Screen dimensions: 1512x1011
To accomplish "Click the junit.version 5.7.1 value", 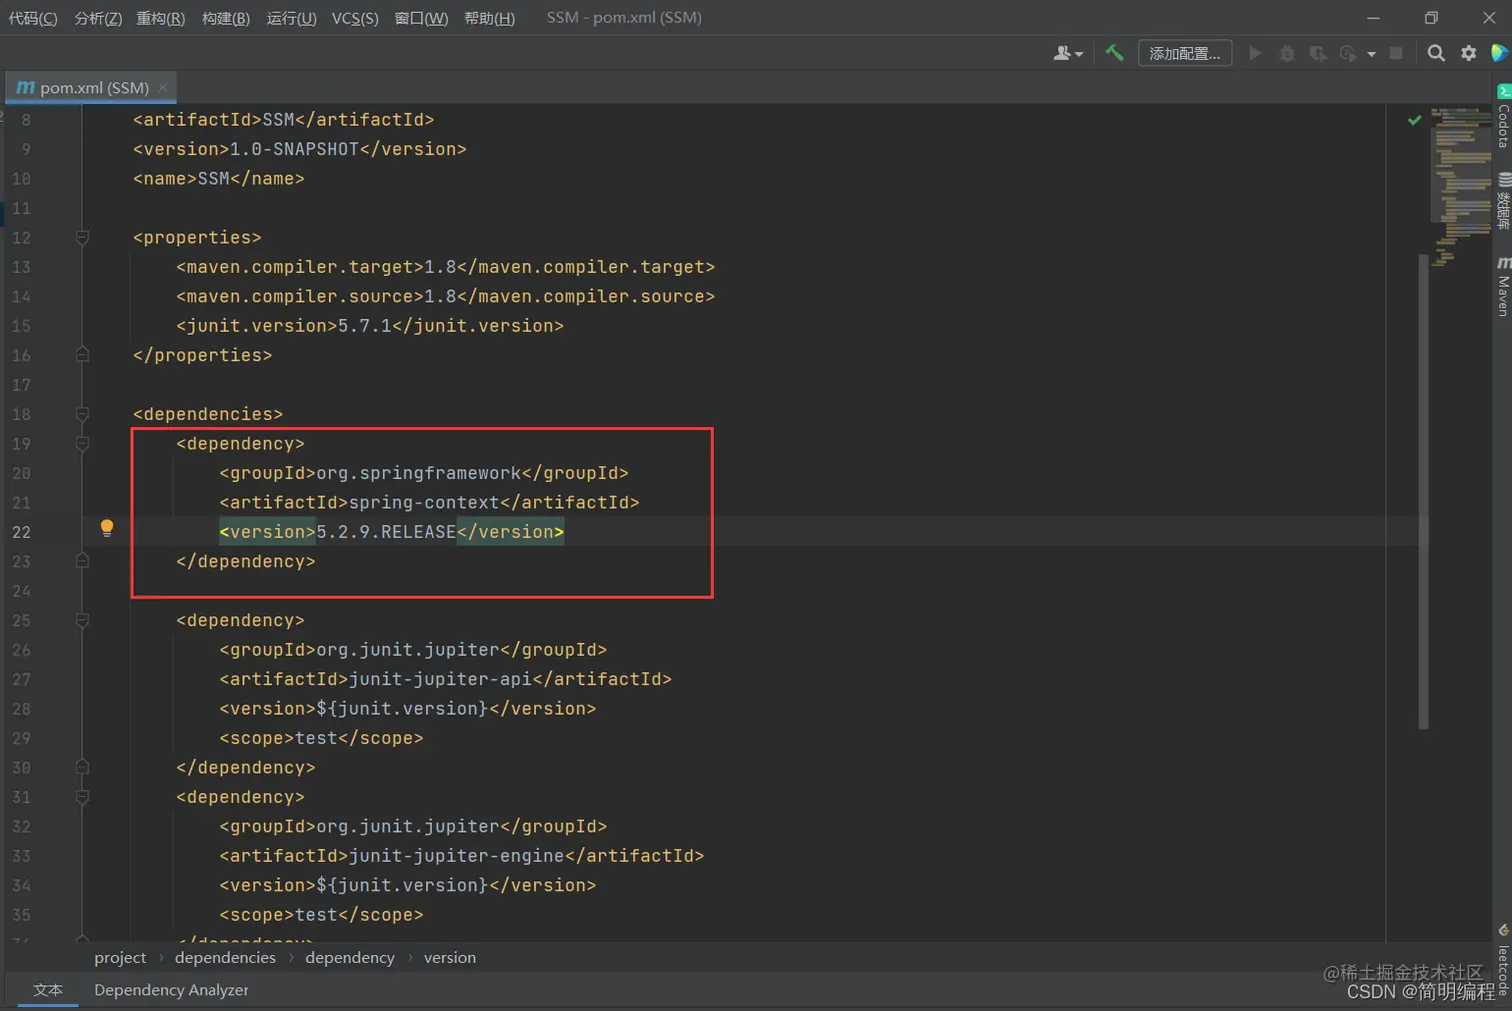I will [x=364, y=326].
